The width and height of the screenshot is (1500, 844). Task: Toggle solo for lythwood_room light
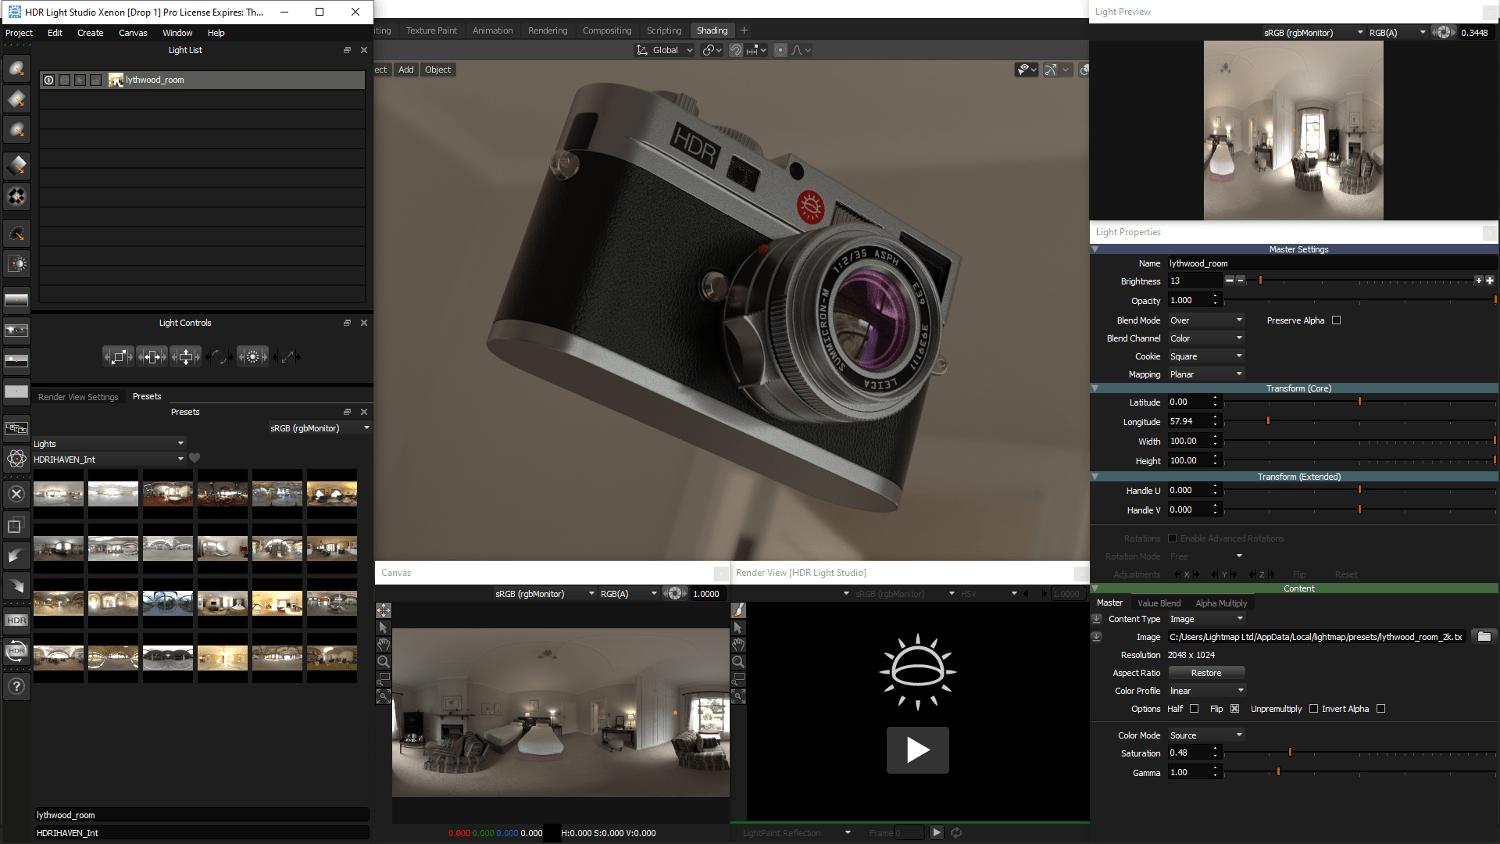pos(64,80)
